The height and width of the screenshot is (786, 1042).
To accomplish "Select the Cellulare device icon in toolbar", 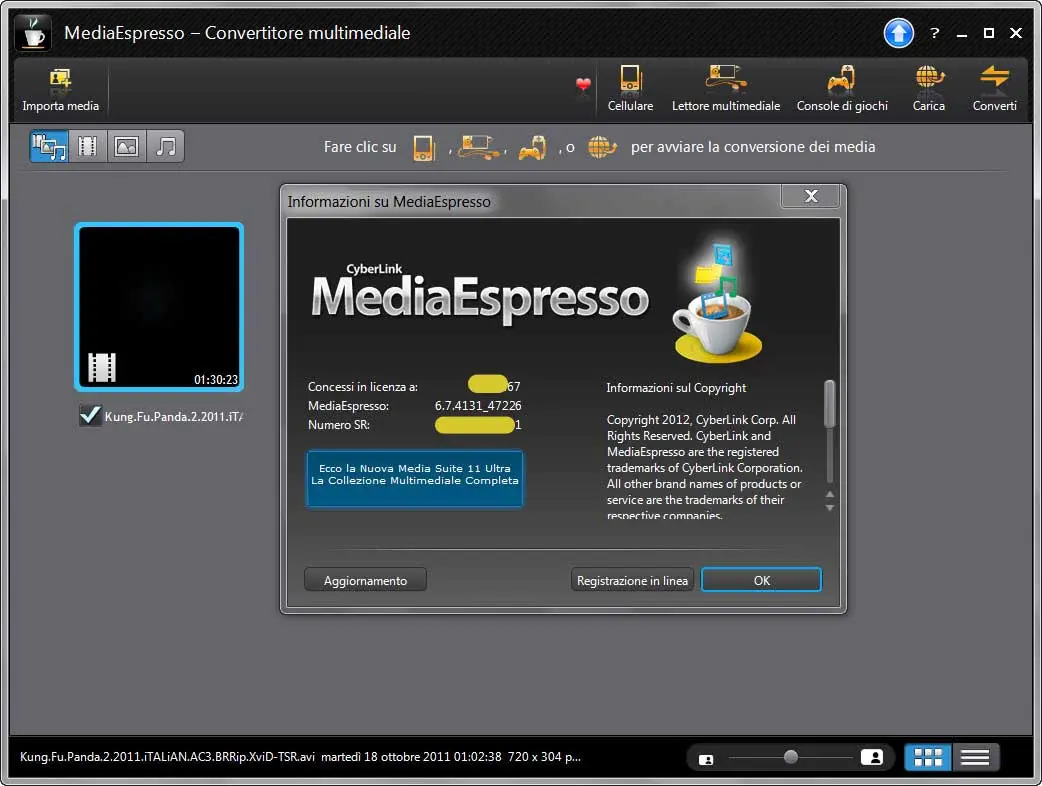I will [x=630, y=89].
